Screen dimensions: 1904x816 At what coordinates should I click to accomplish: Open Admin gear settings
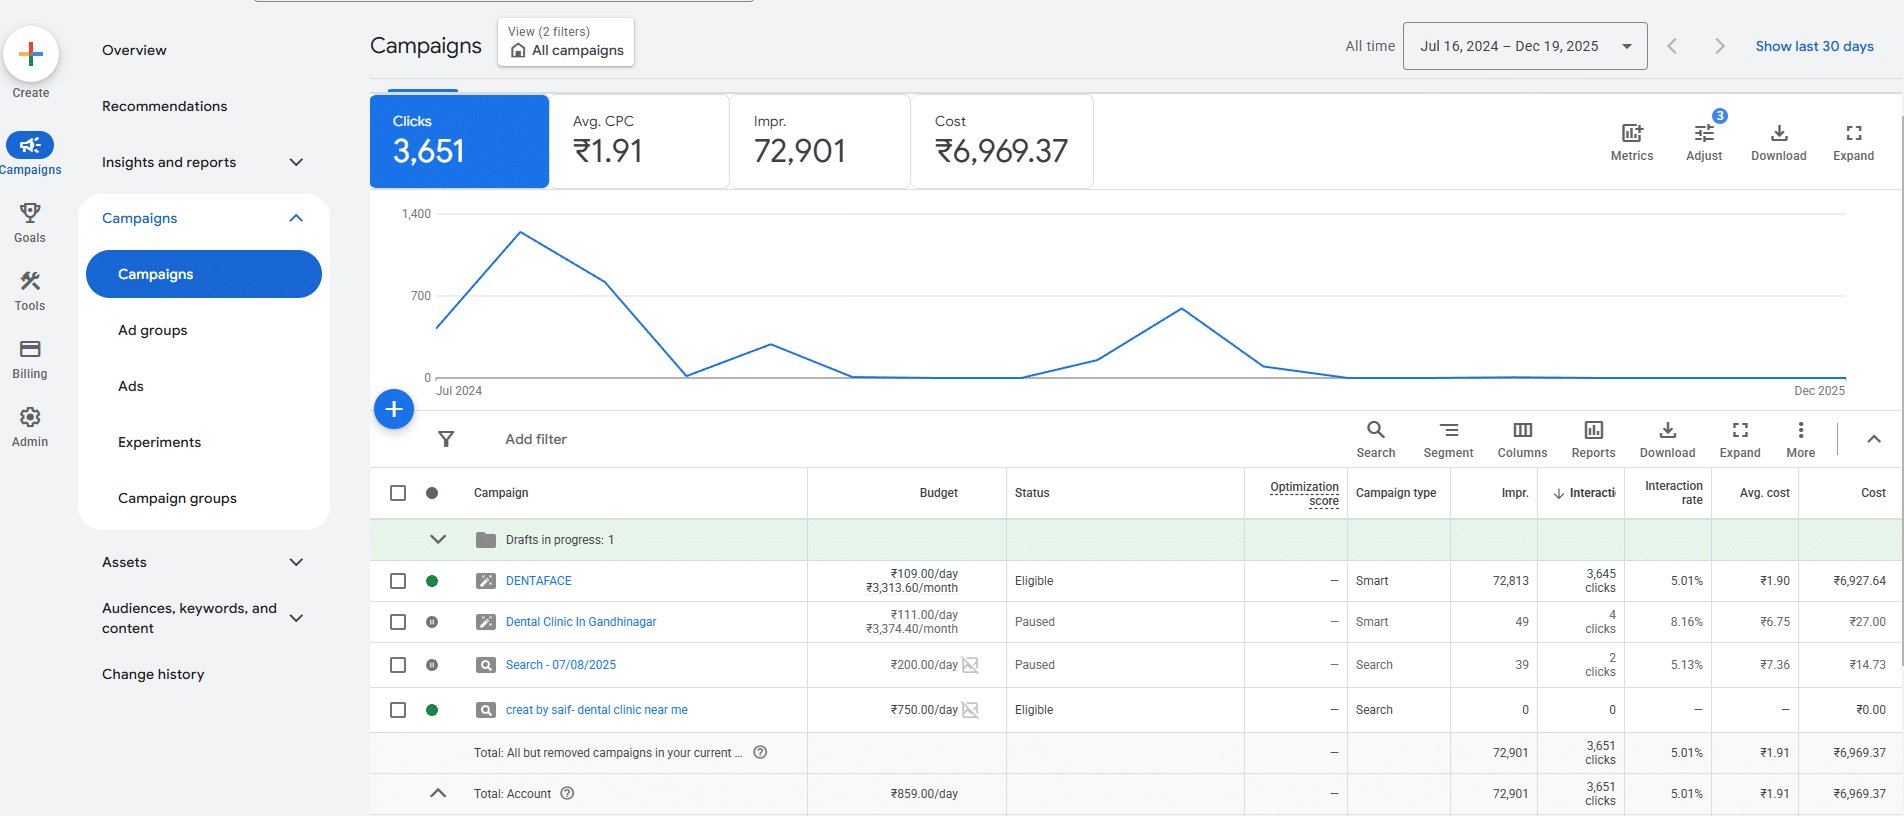coord(30,418)
